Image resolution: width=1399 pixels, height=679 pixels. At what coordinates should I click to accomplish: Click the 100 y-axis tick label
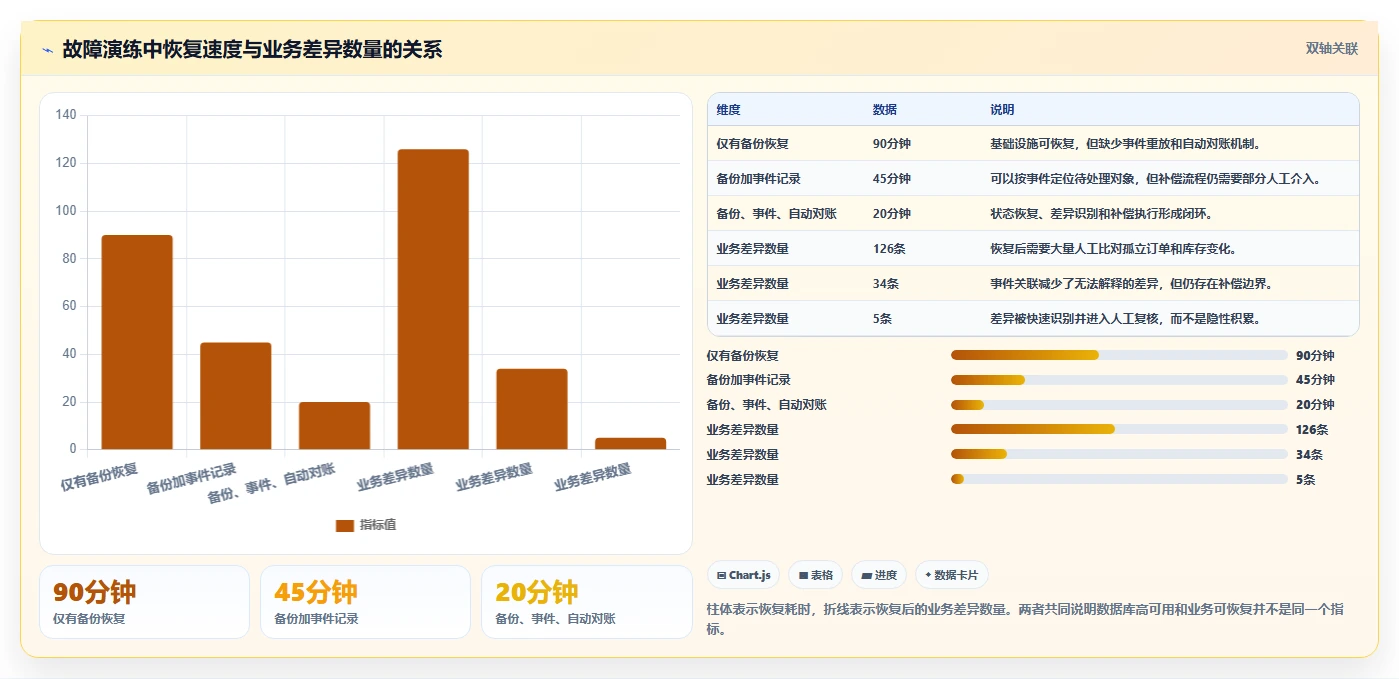[66, 211]
